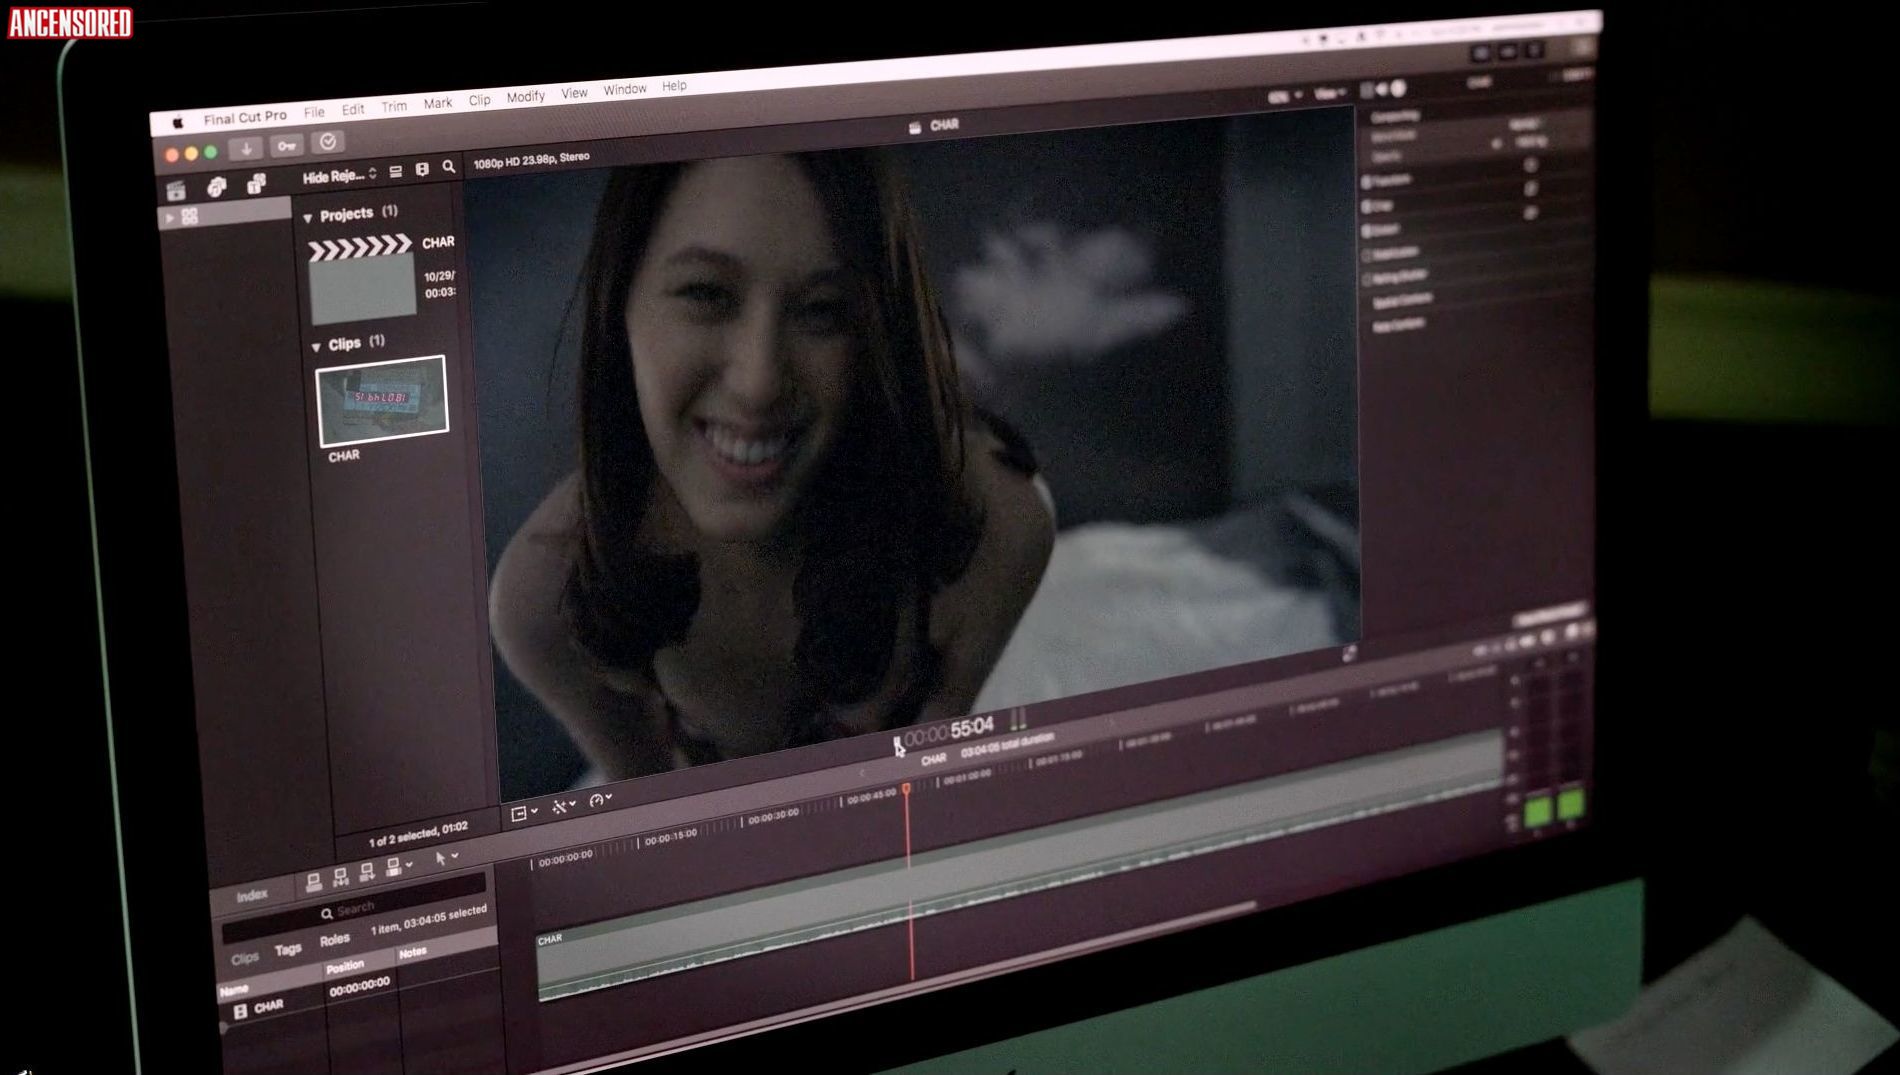
Task: Click the Index button
Action: 252,895
